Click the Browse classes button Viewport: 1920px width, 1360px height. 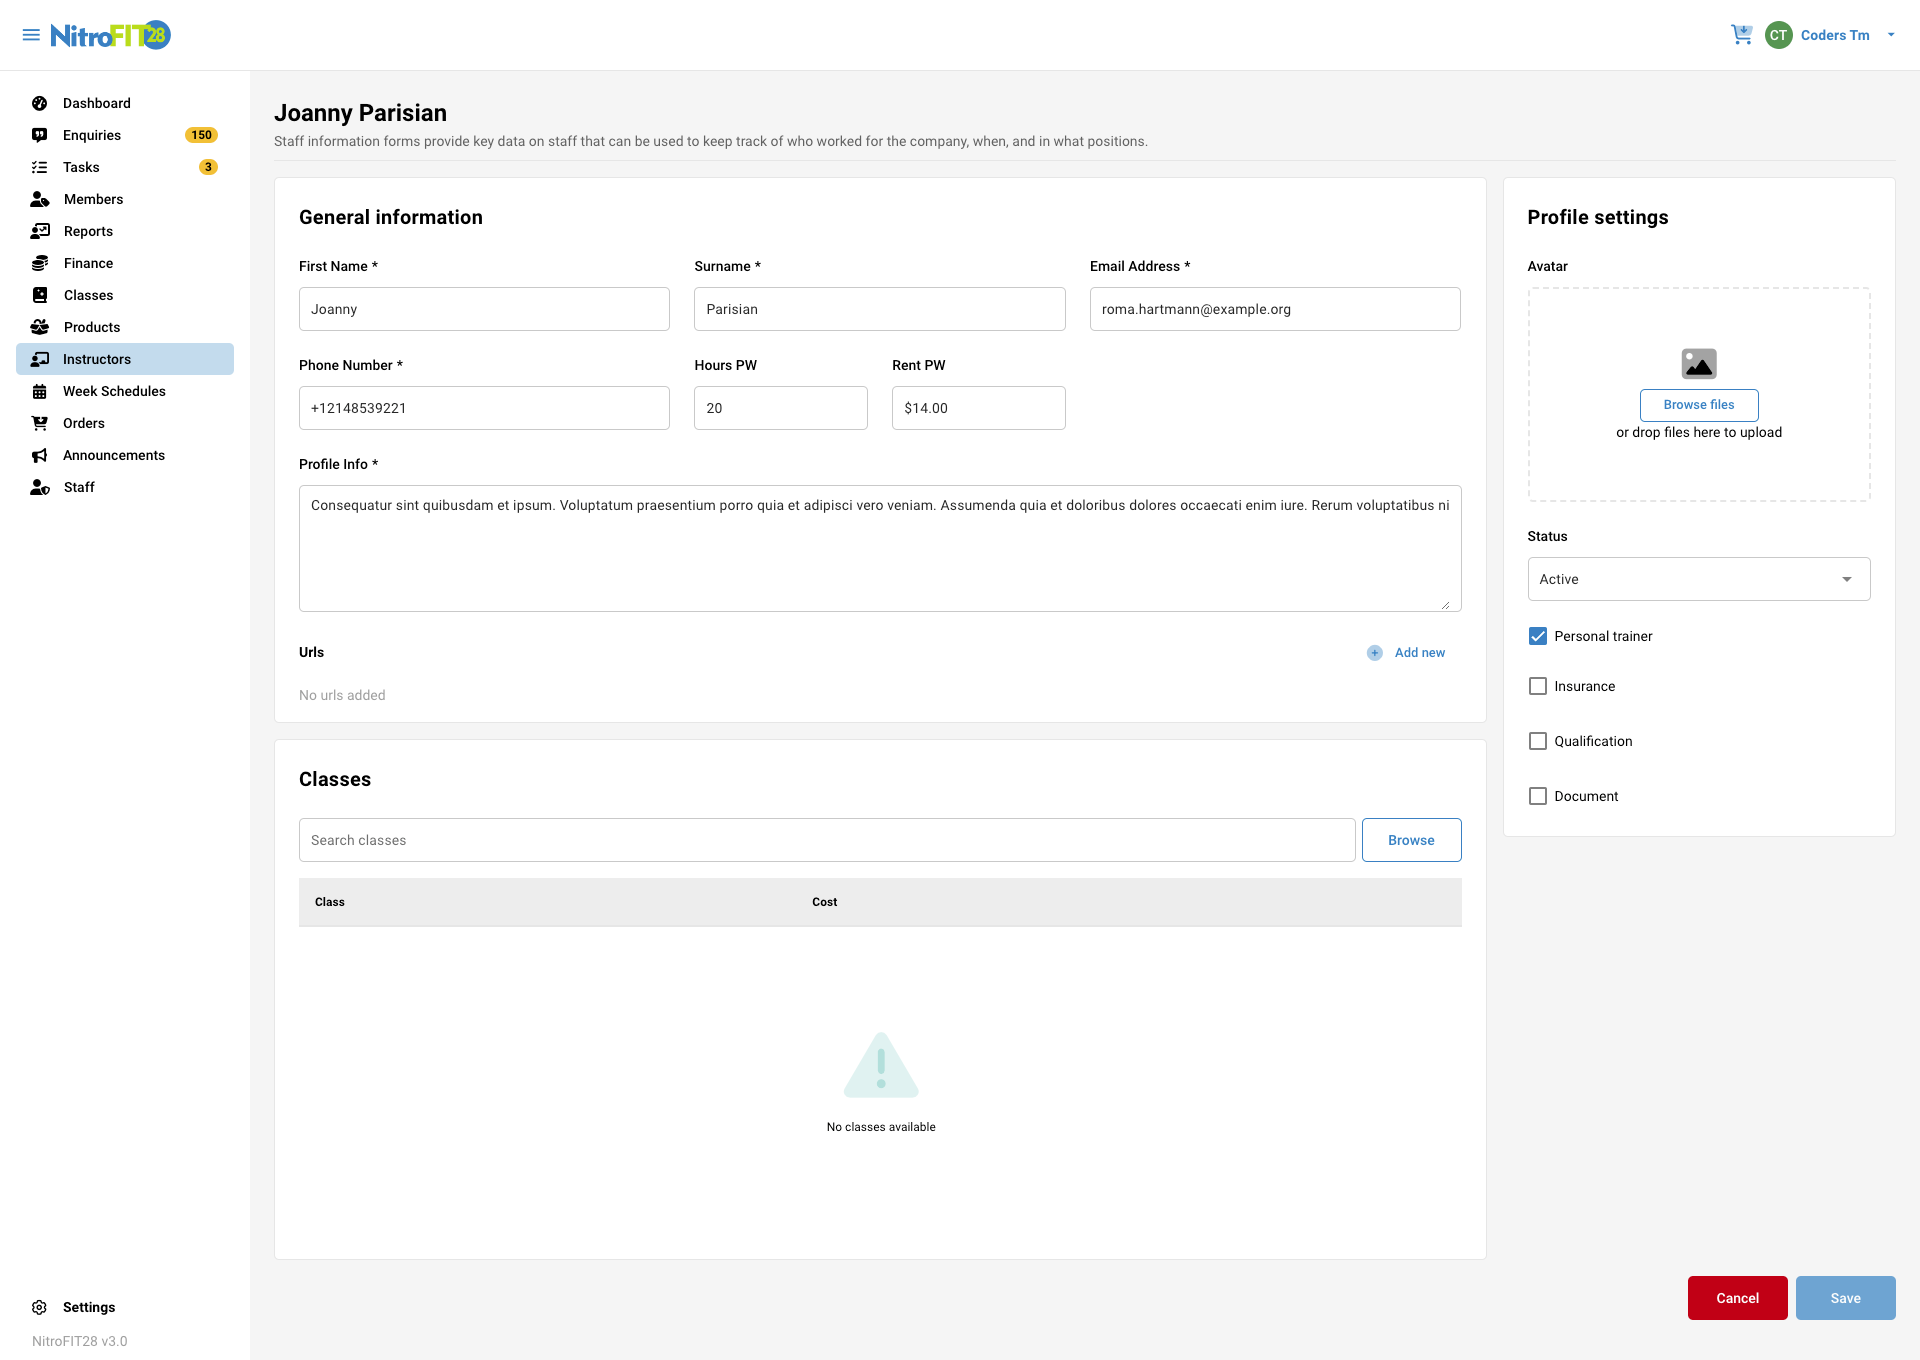[1410, 840]
